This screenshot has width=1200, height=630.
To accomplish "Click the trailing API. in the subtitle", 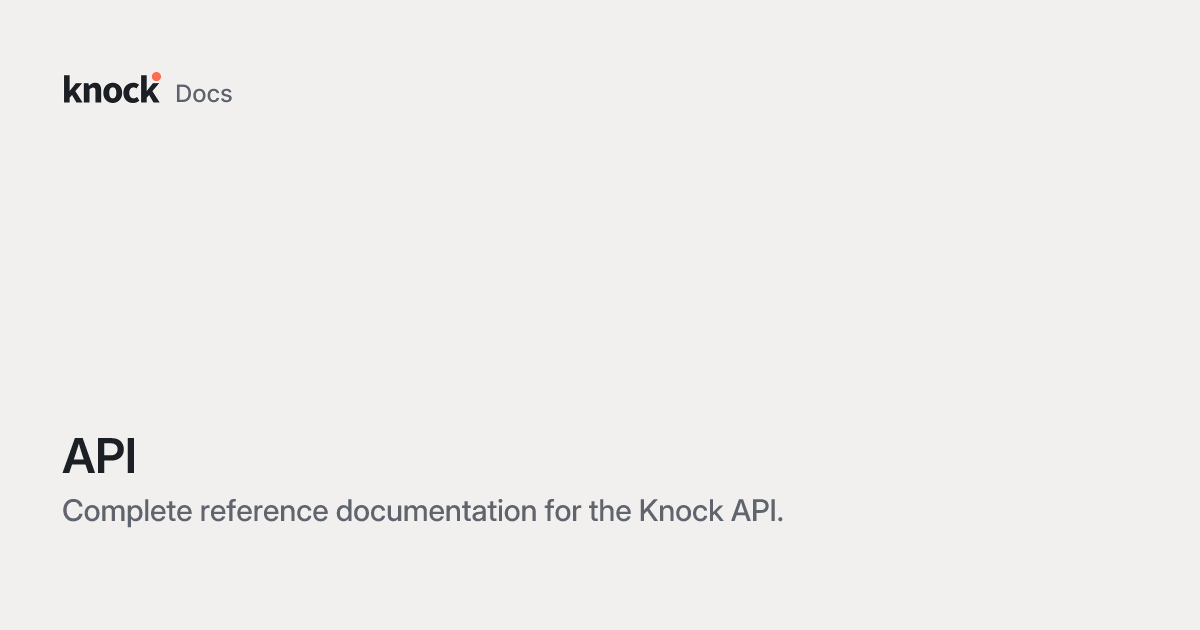I will click(x=755, y=512).
